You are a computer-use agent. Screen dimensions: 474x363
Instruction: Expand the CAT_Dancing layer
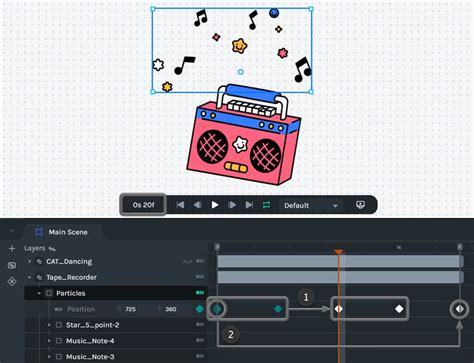pyautogui.click(x=30, y=261)
